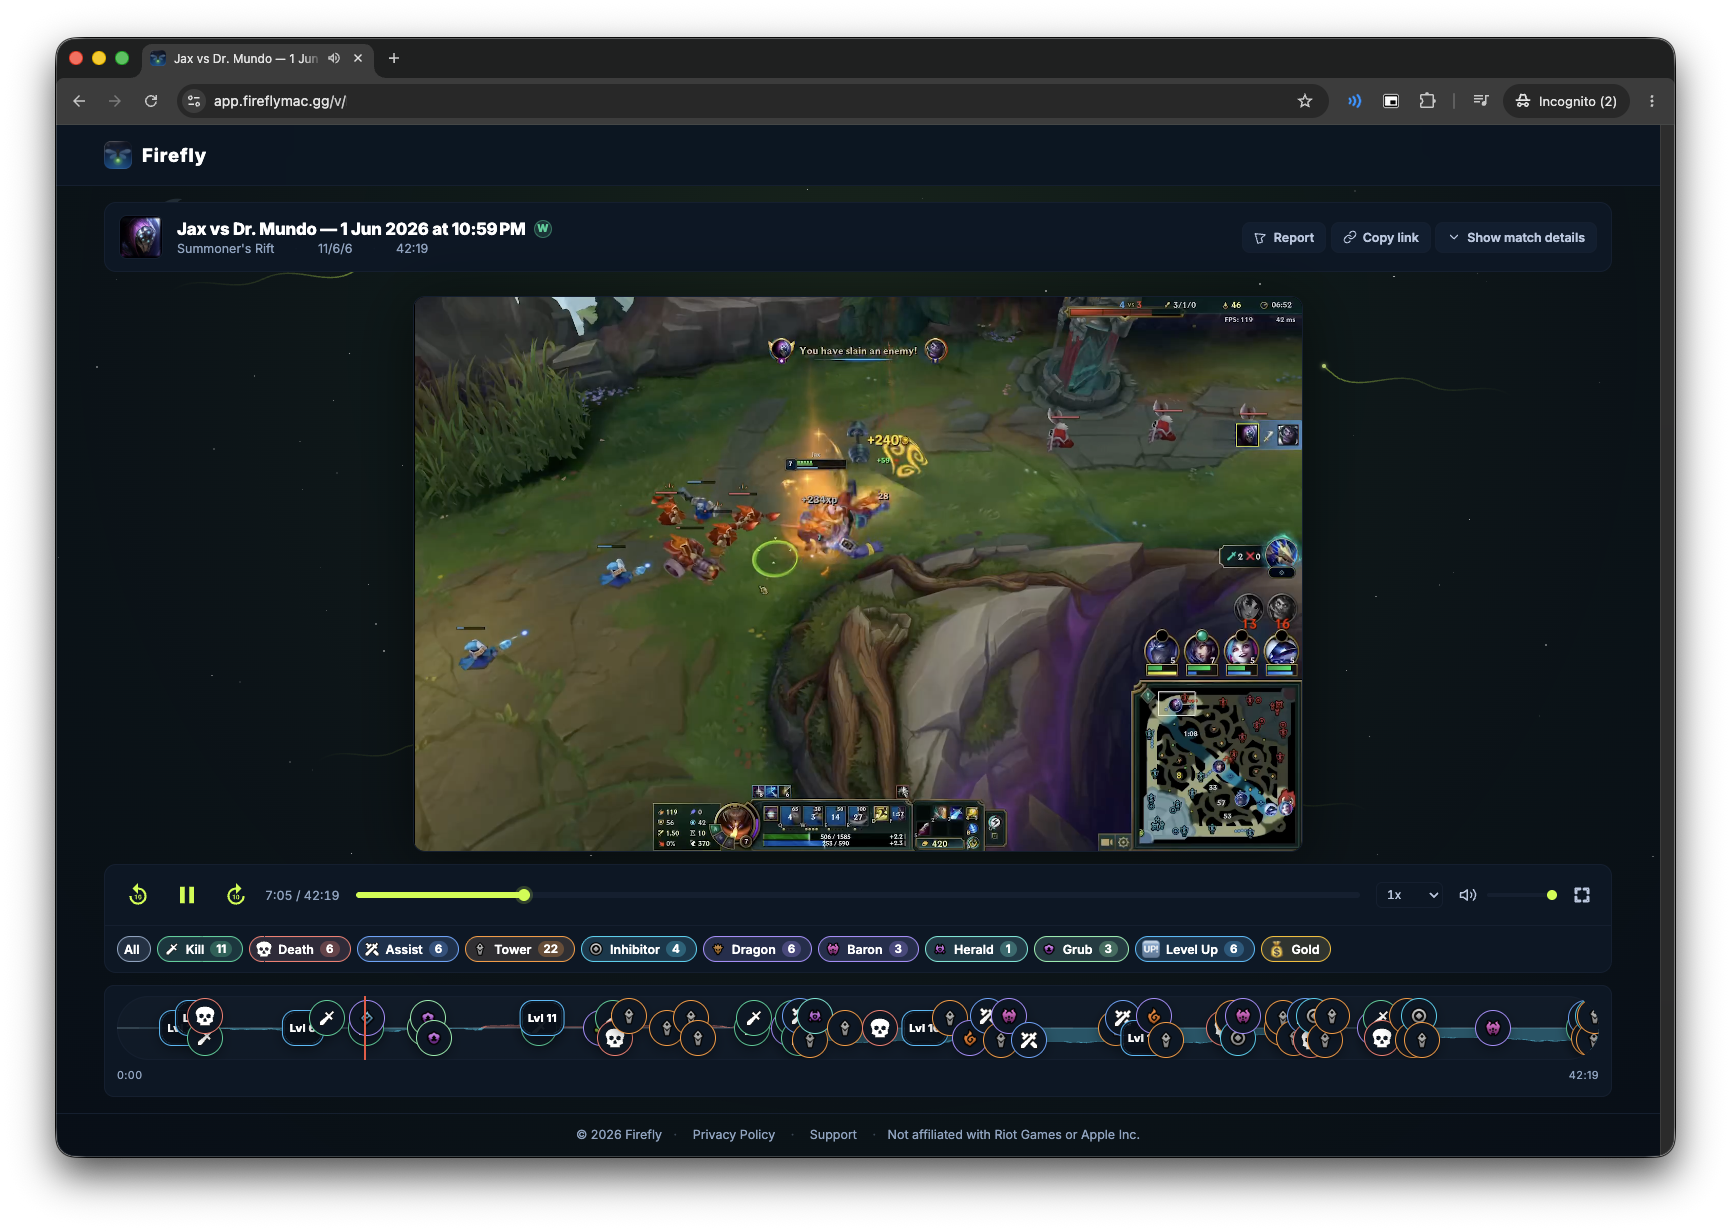This screenshot has width=1731, height=1231.
Task: Click the game video player
Action: tap(858, 574)
